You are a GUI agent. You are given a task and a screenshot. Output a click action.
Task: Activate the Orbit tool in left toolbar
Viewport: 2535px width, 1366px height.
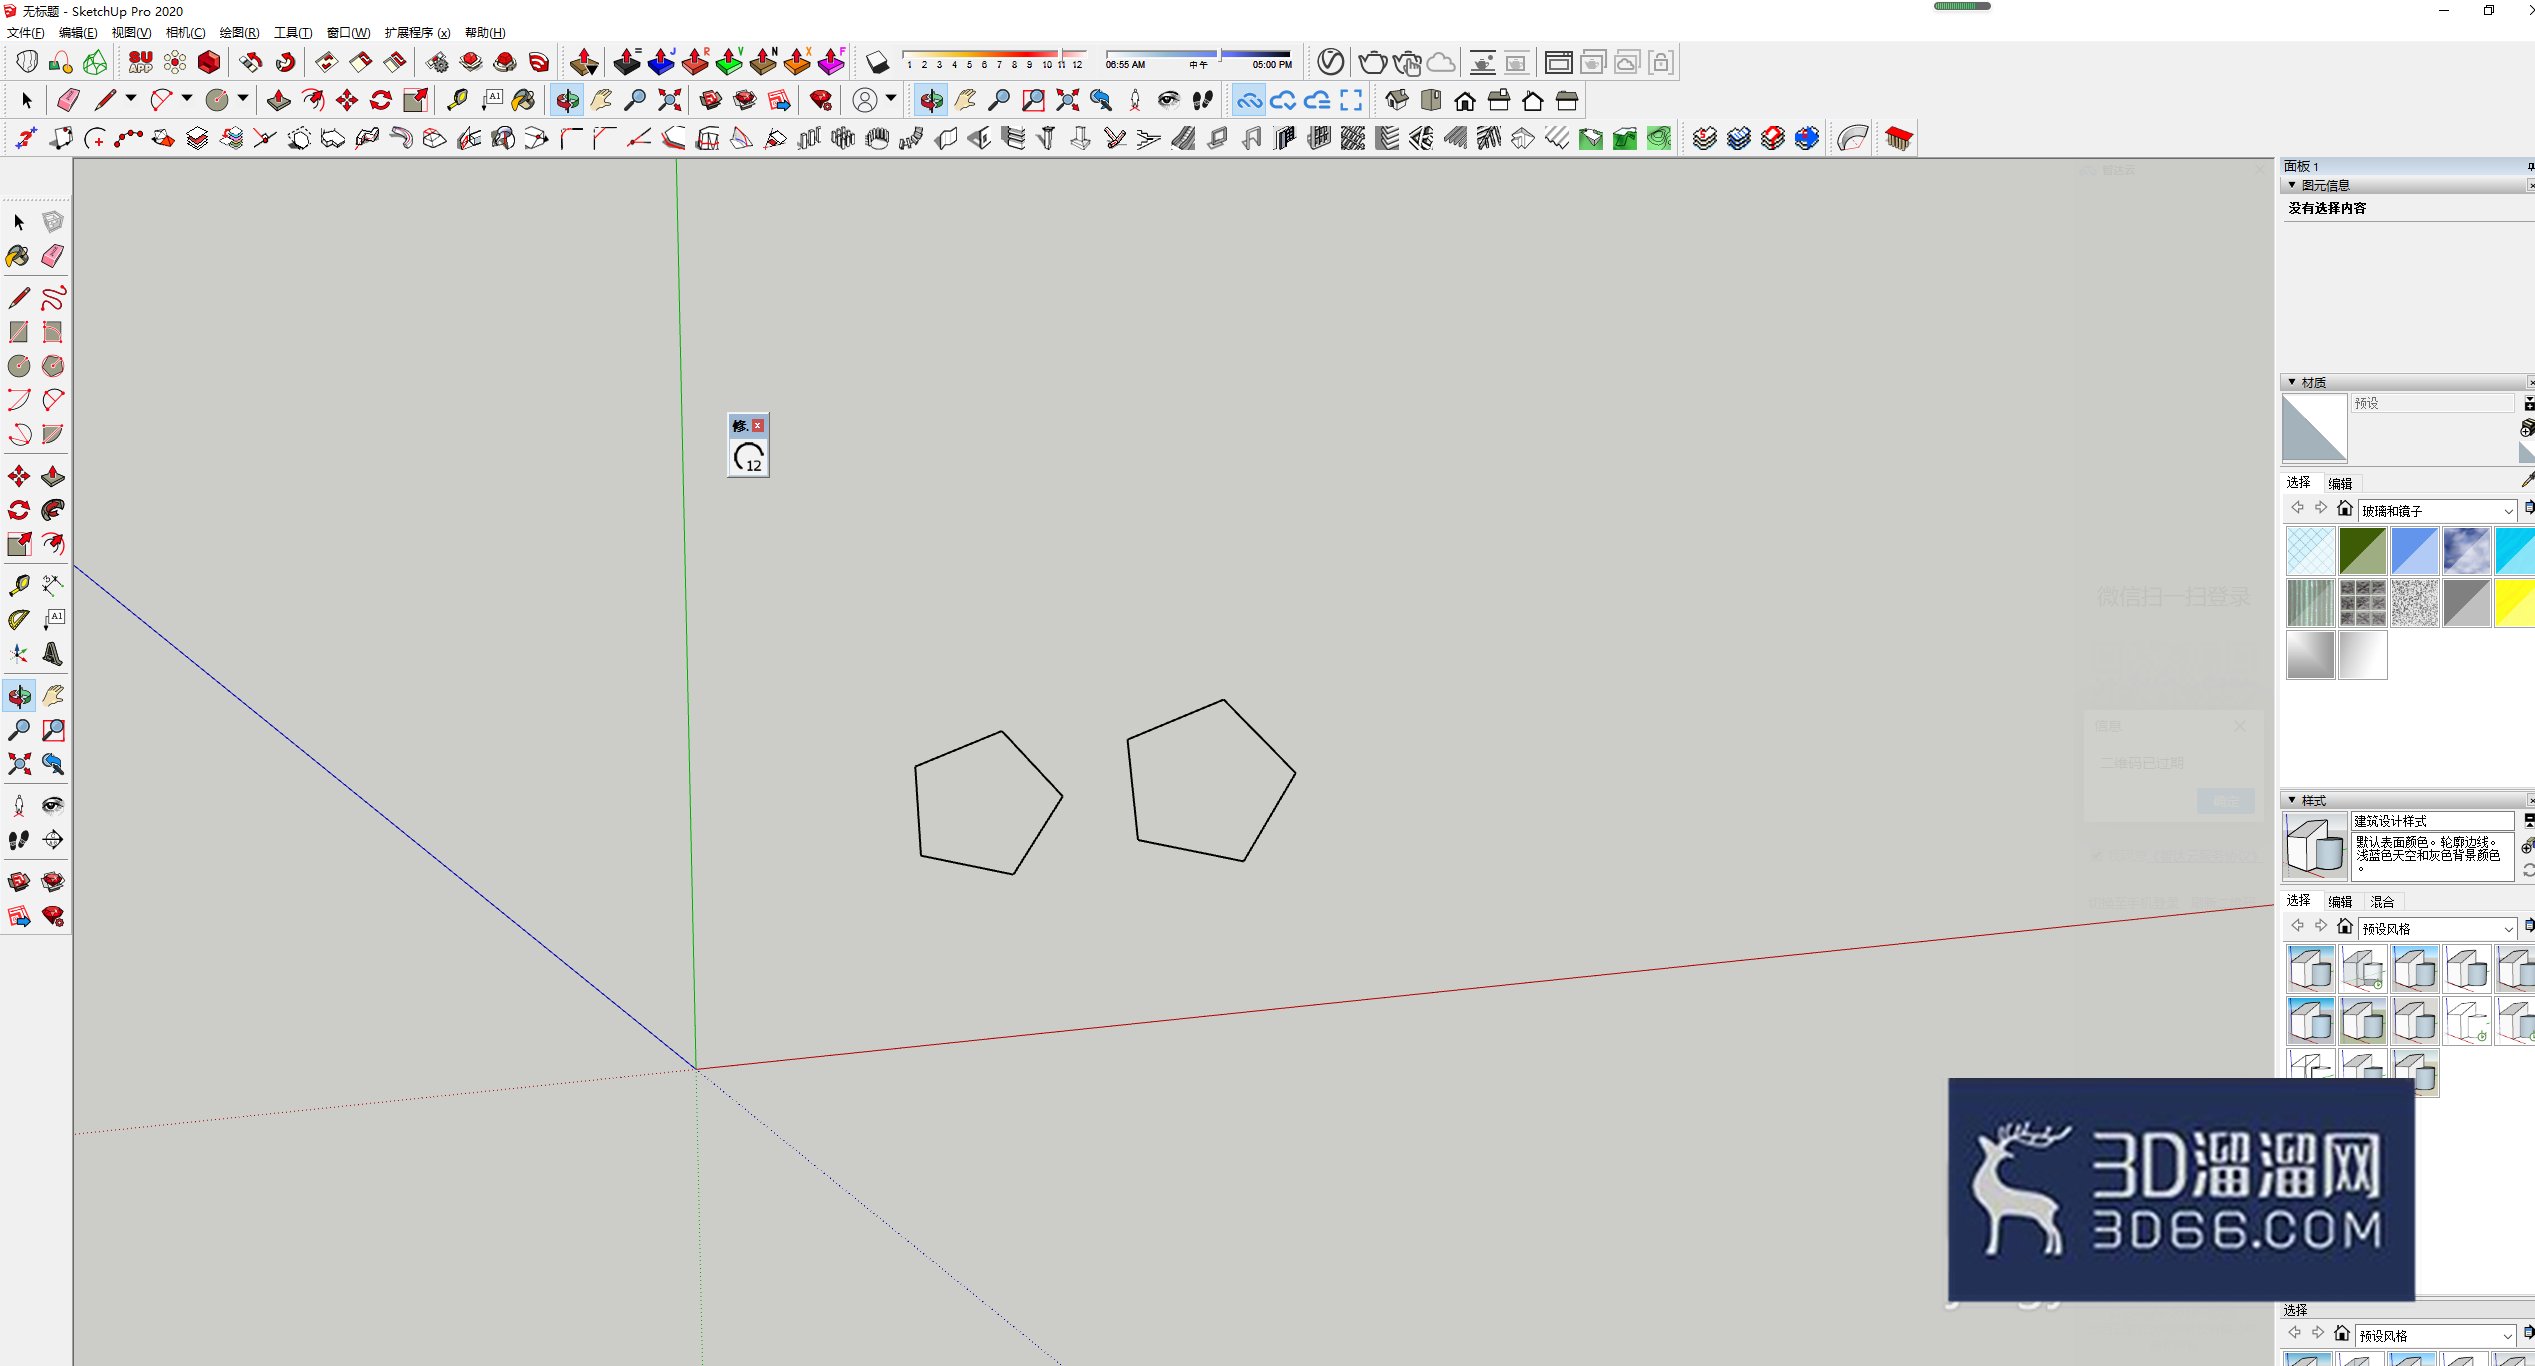coord(19,696)
